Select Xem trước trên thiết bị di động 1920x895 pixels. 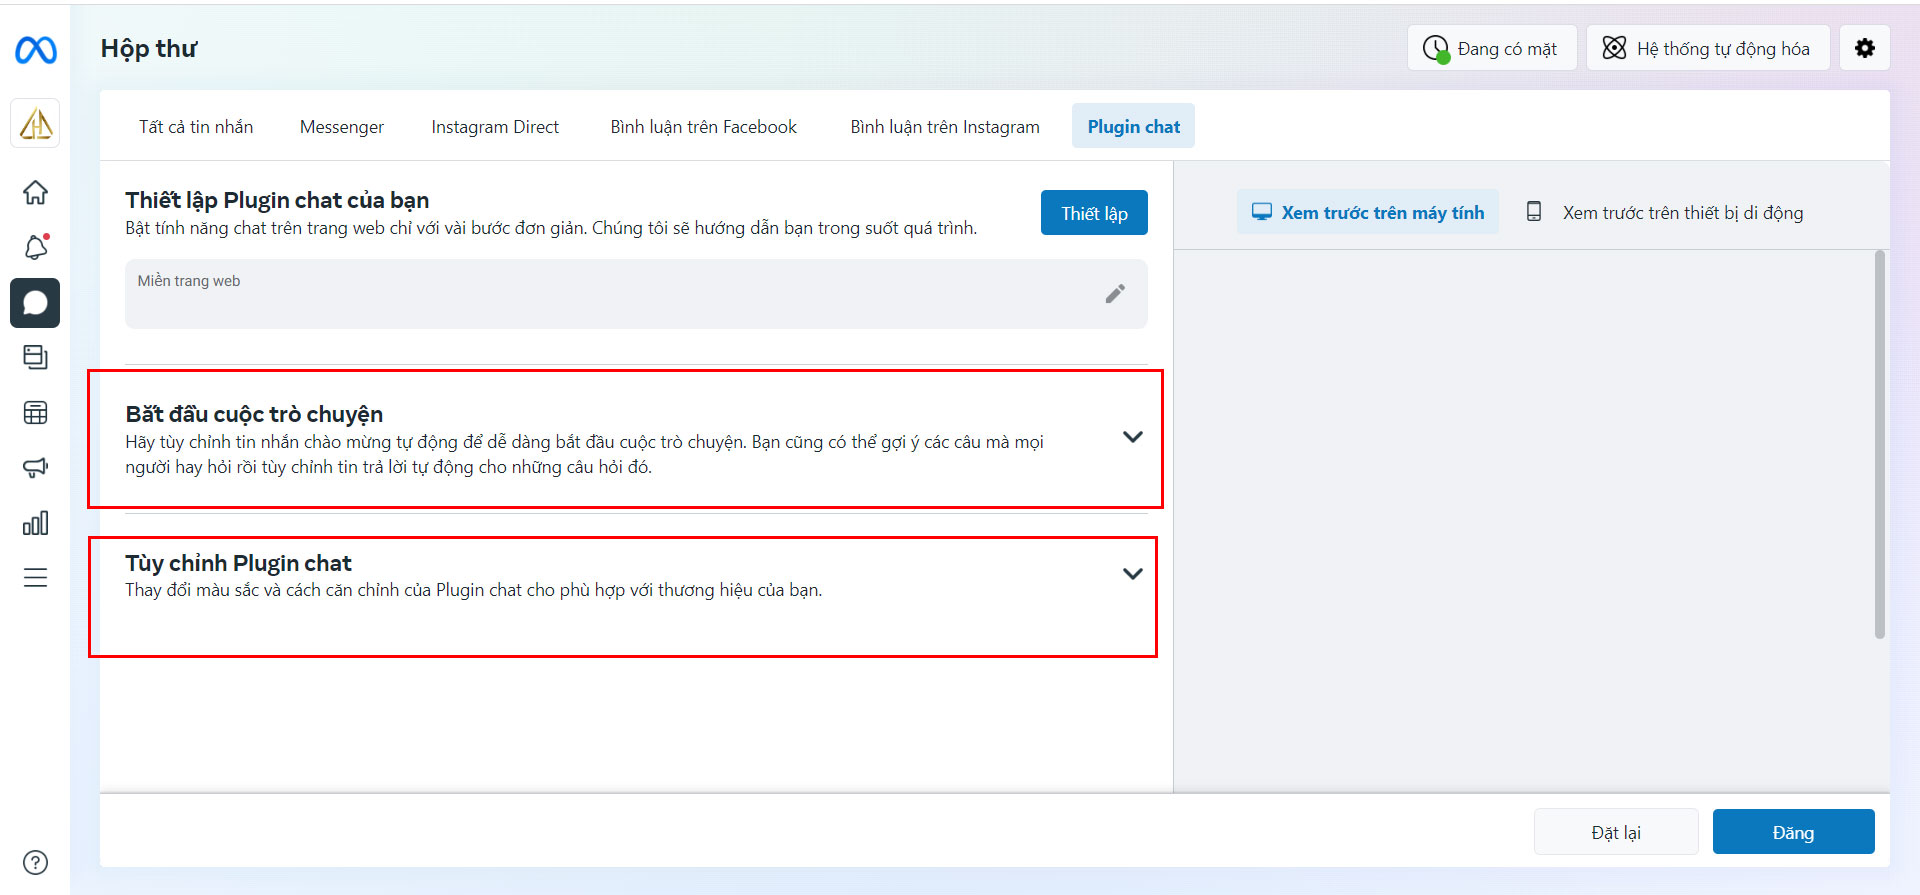click(x=1665, y=212)
